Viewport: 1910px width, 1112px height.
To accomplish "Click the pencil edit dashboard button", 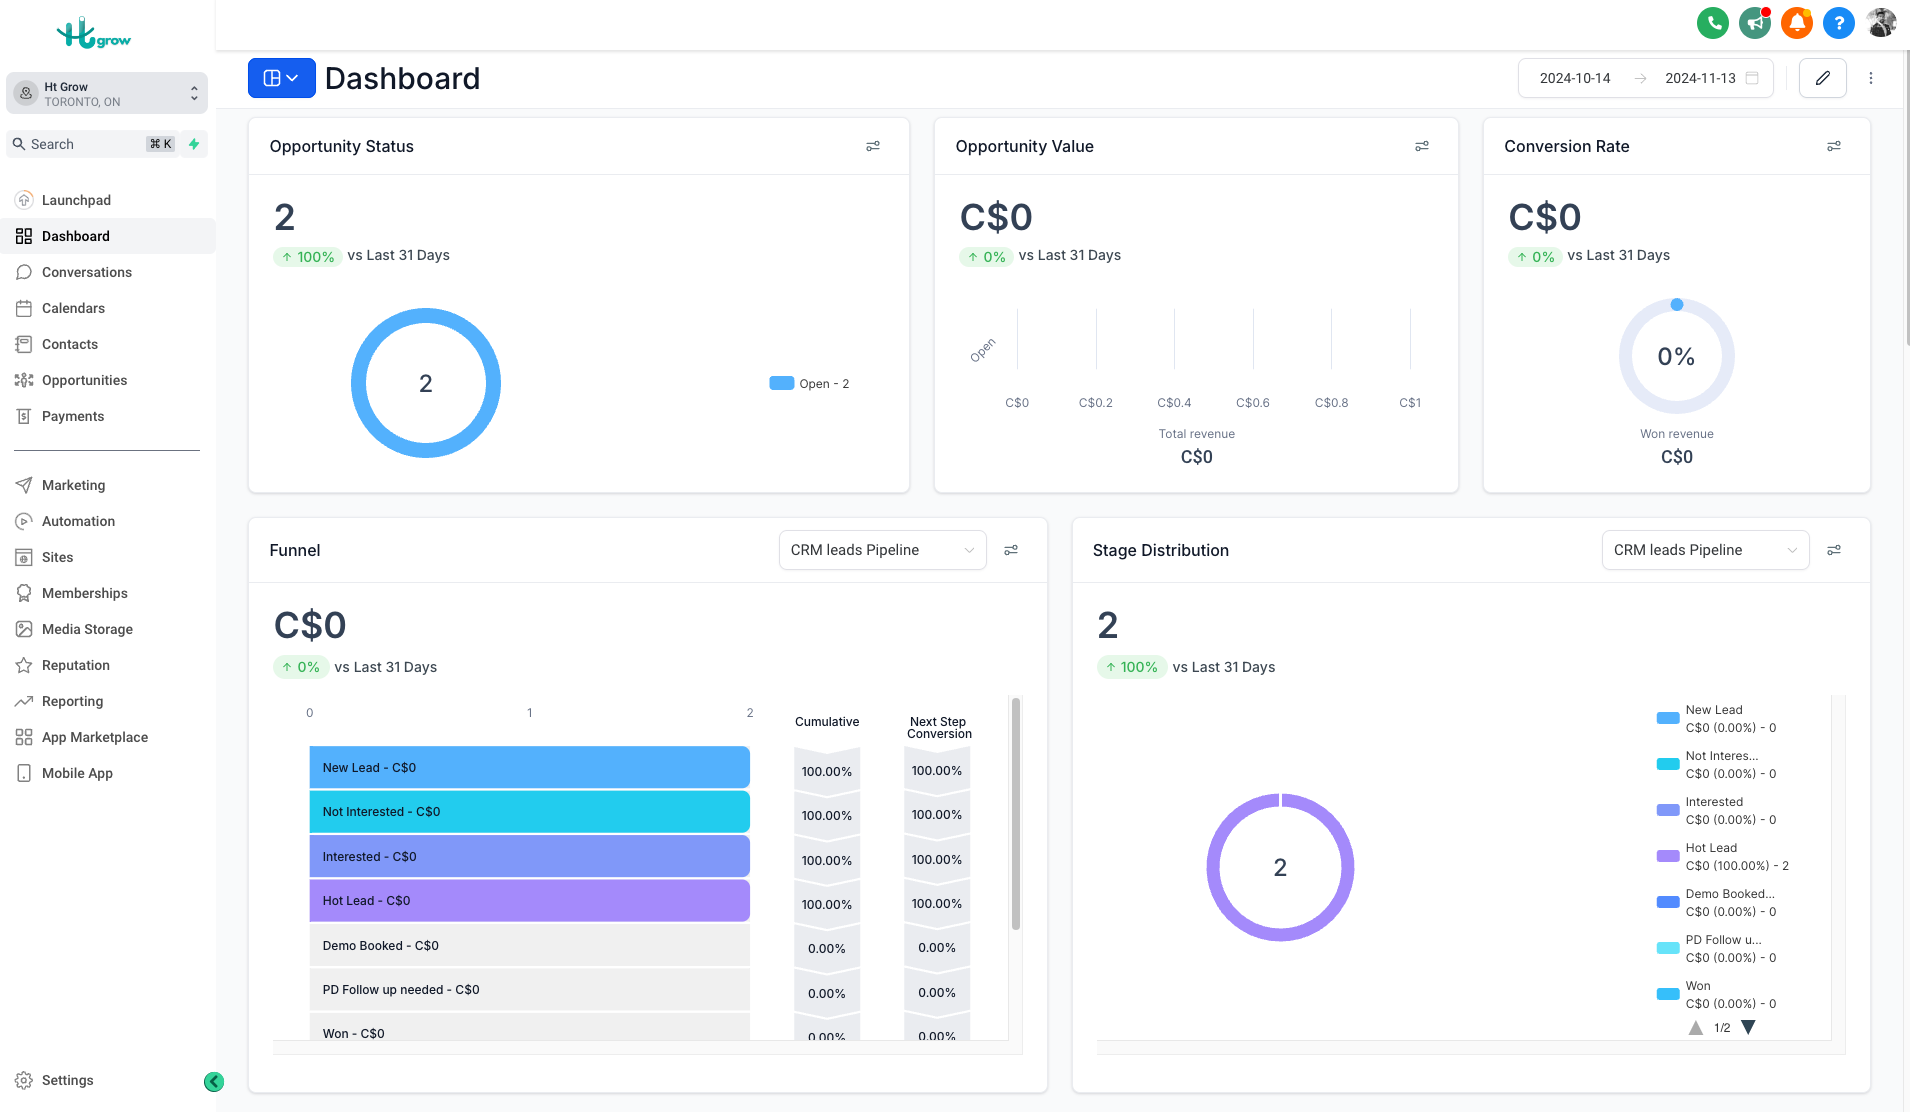I will [x=1823, y=78].
